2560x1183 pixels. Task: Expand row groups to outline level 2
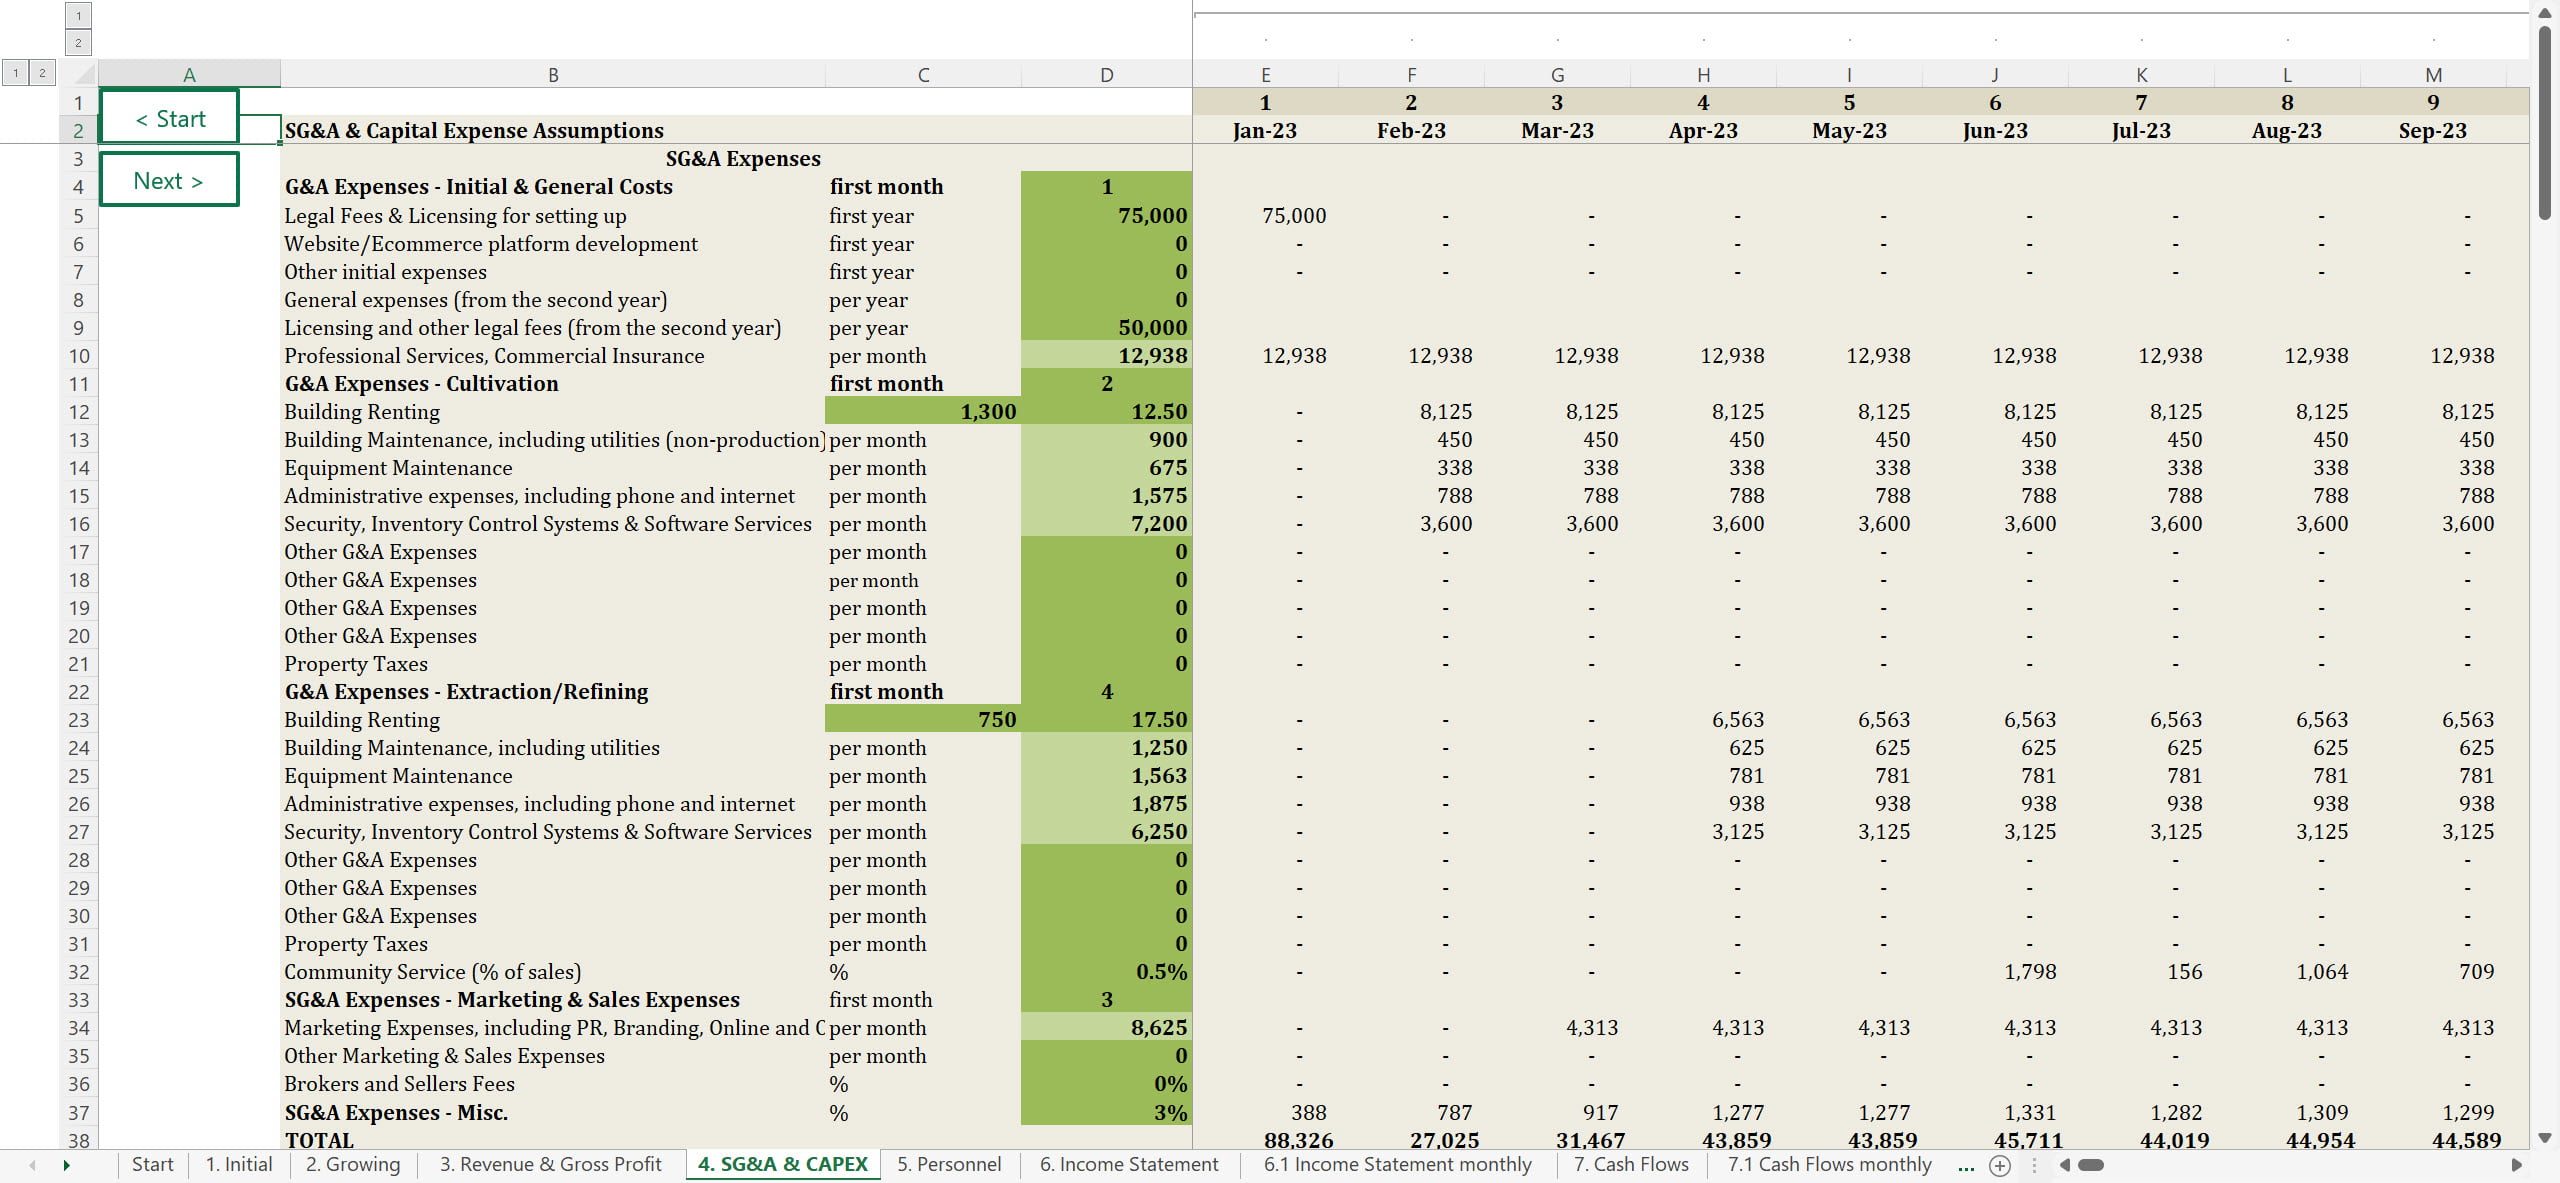[x=42, y=72]
